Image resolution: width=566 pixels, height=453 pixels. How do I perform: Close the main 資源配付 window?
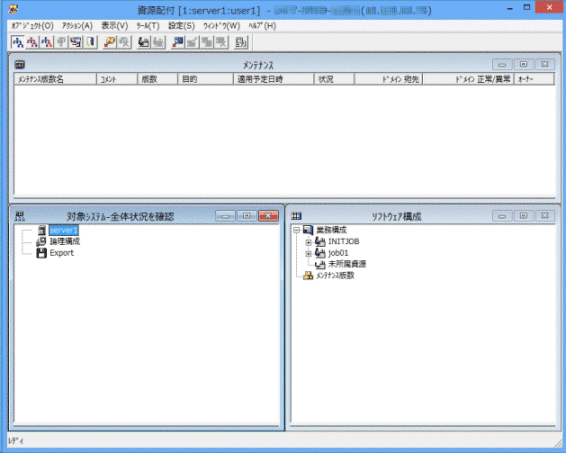pos(549,7)
